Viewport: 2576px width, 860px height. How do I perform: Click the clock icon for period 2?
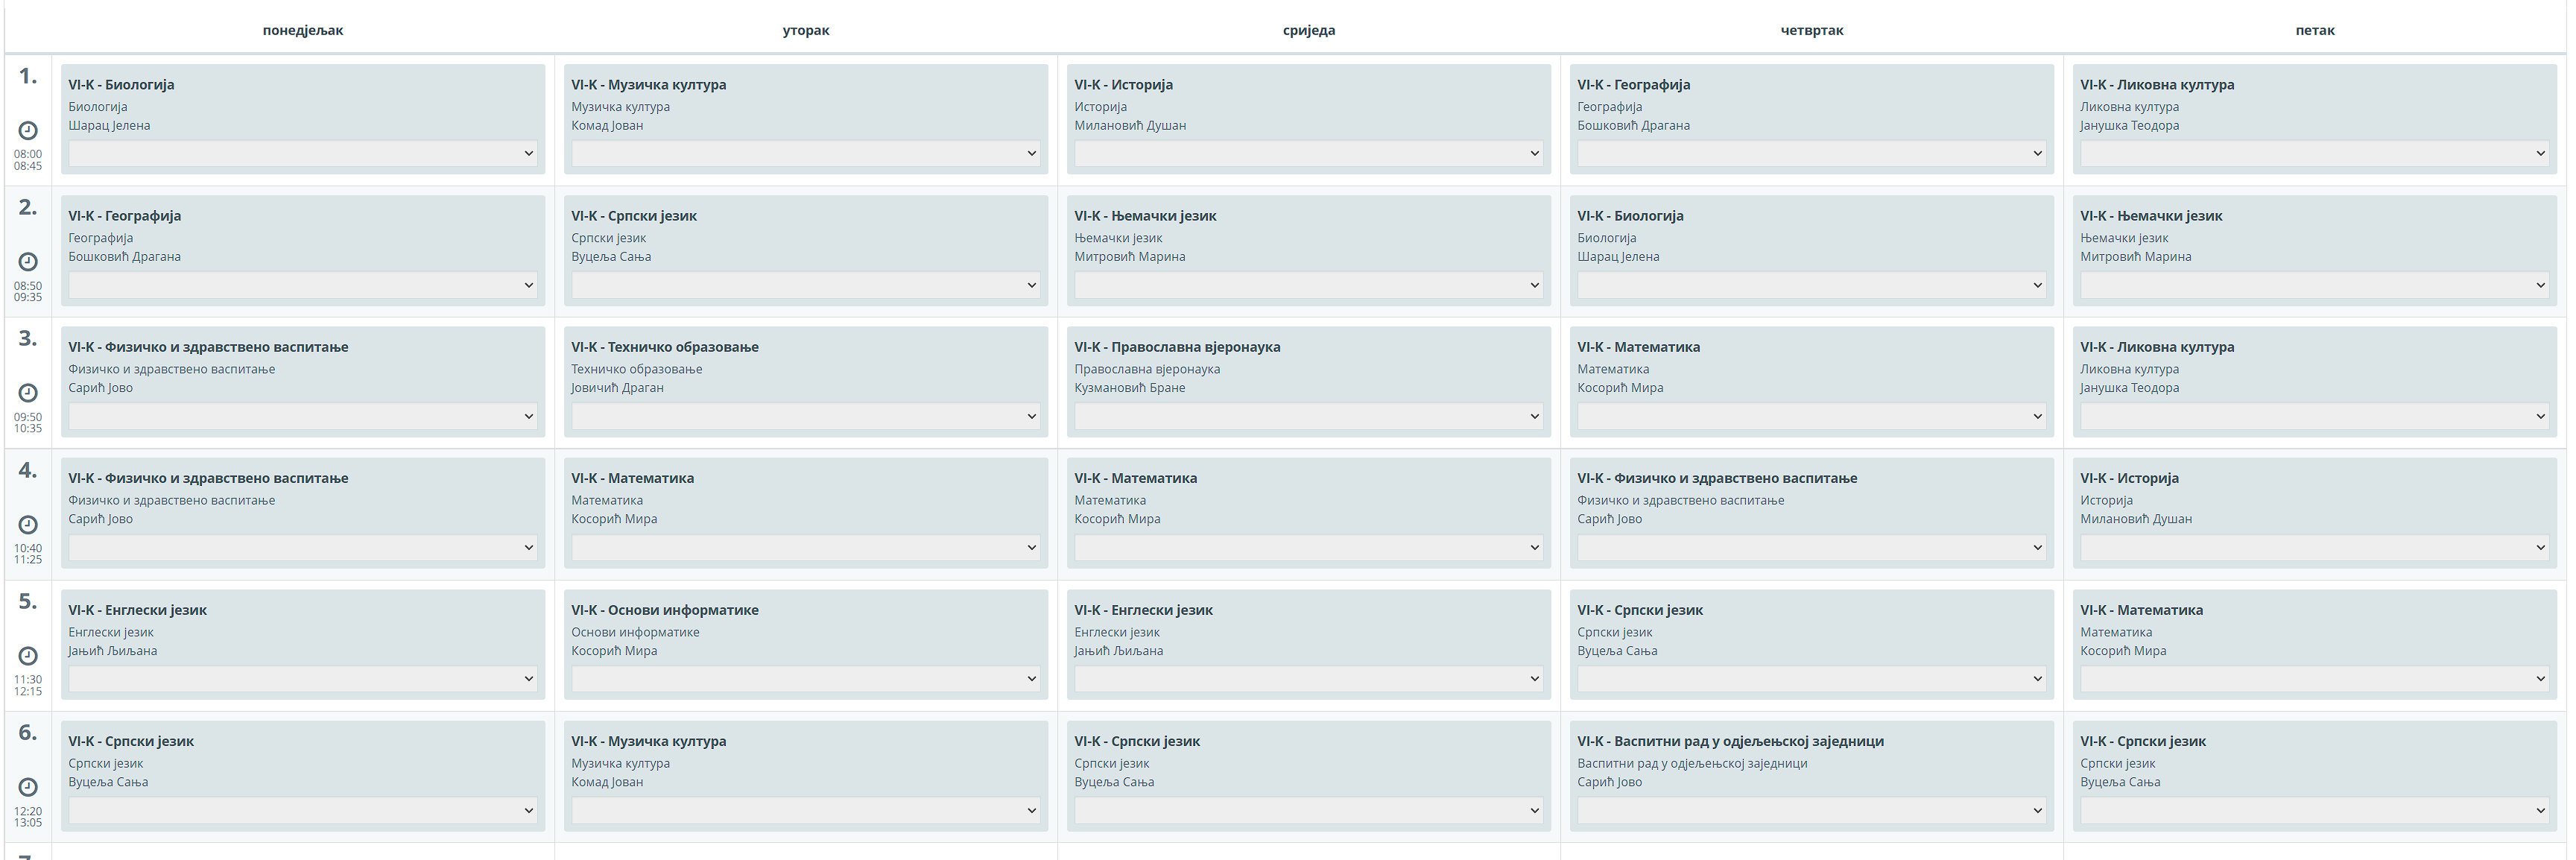pos(28,261)
